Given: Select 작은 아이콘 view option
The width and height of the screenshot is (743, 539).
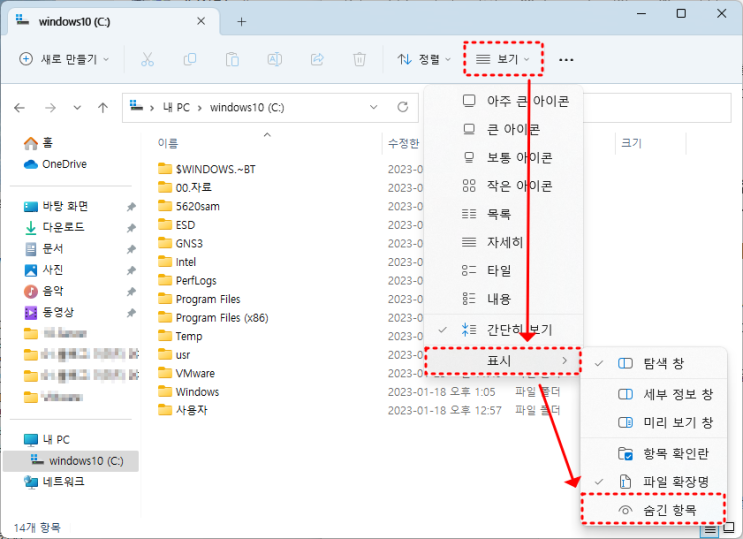Looking at the screenshot, I should coord(503,186).
